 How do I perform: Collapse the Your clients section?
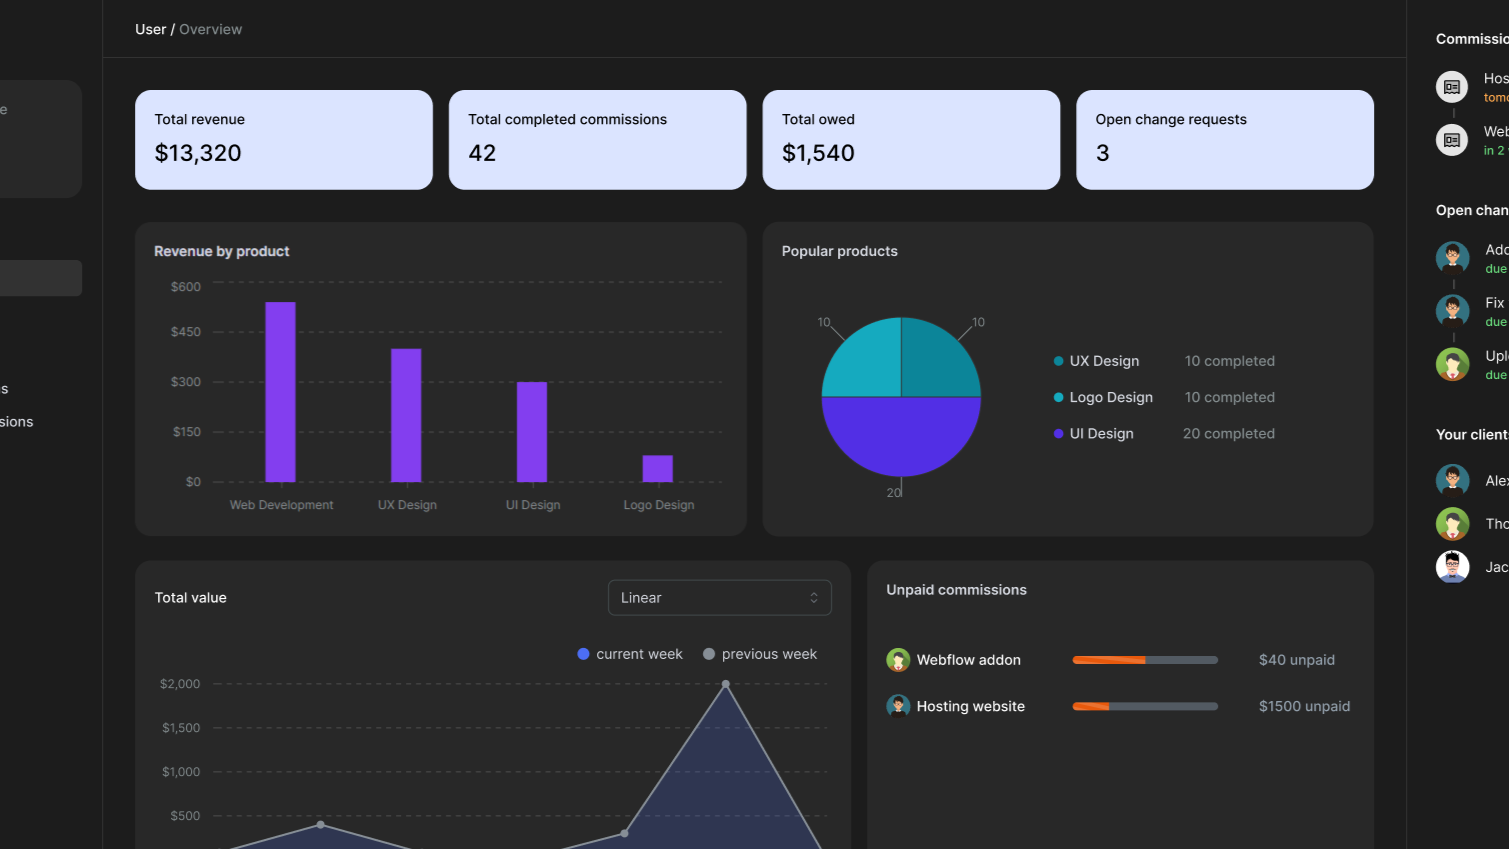pyautogui.click(x=1470, y=434)
